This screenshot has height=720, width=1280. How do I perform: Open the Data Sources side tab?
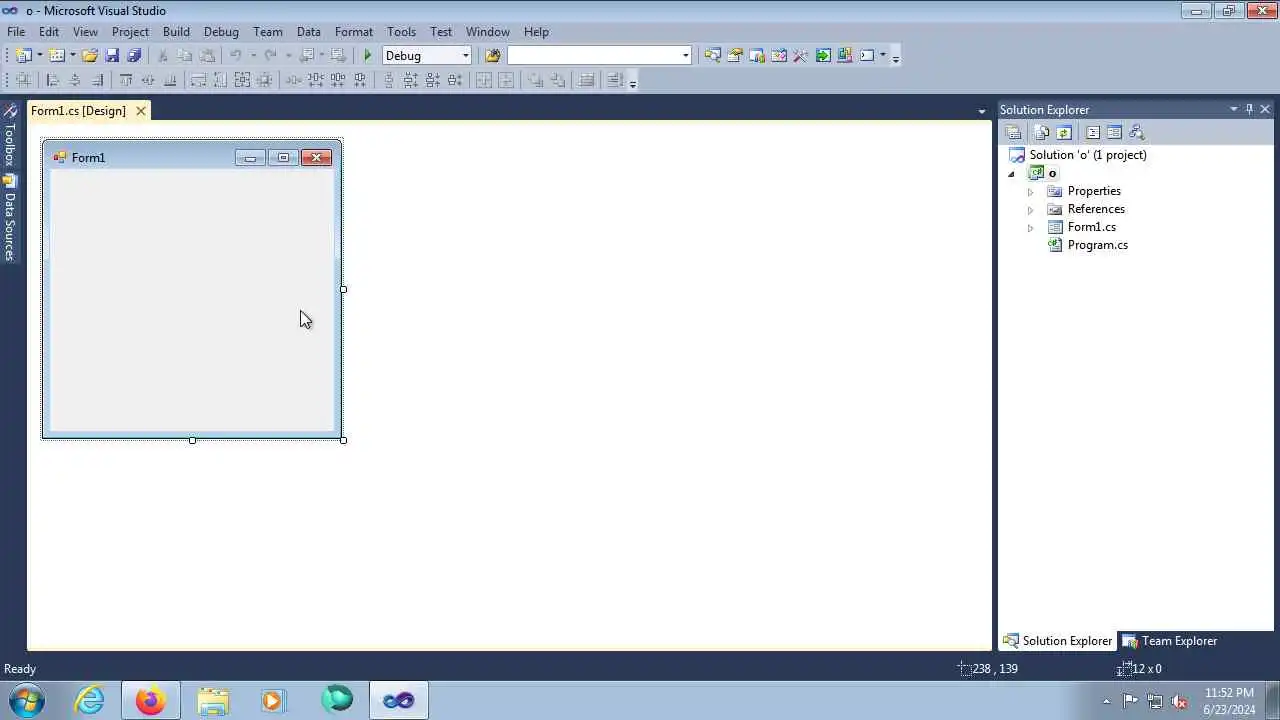10,218
